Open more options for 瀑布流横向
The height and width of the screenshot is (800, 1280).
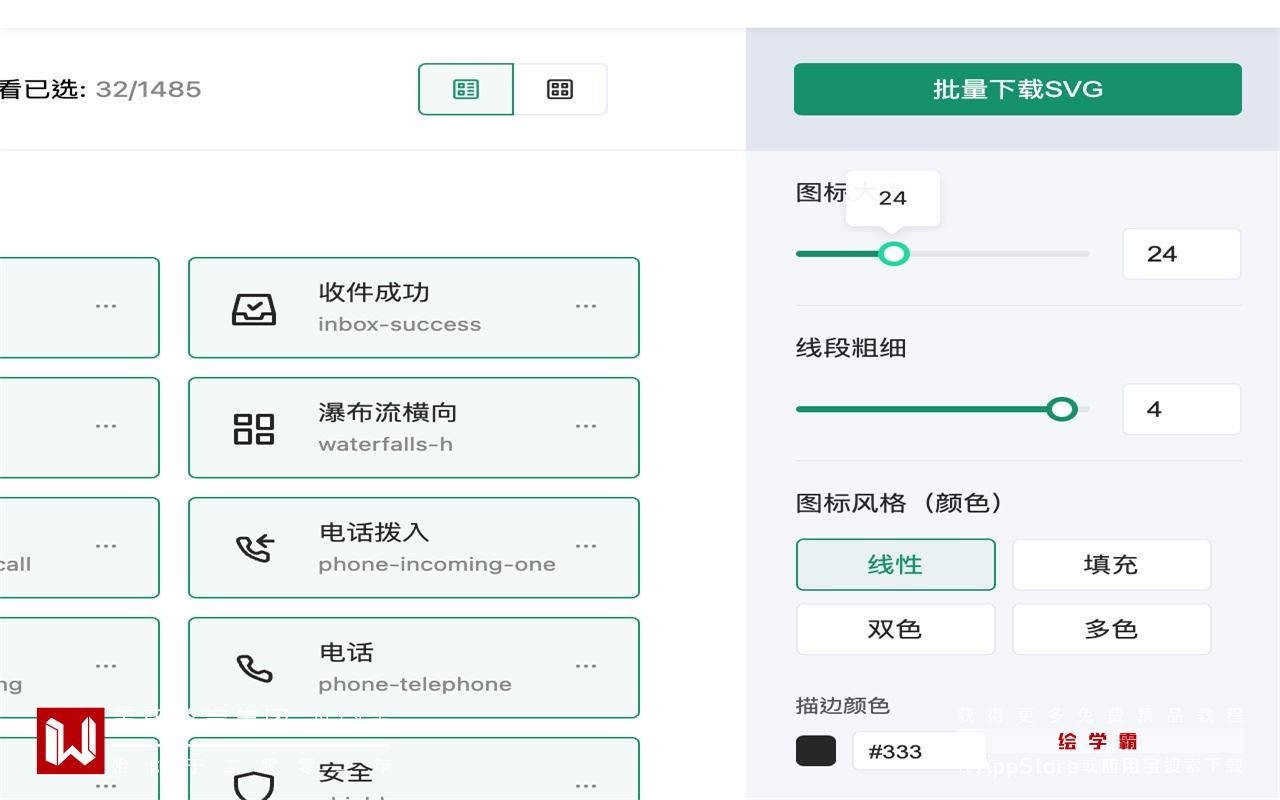click(x=586, y=427)
